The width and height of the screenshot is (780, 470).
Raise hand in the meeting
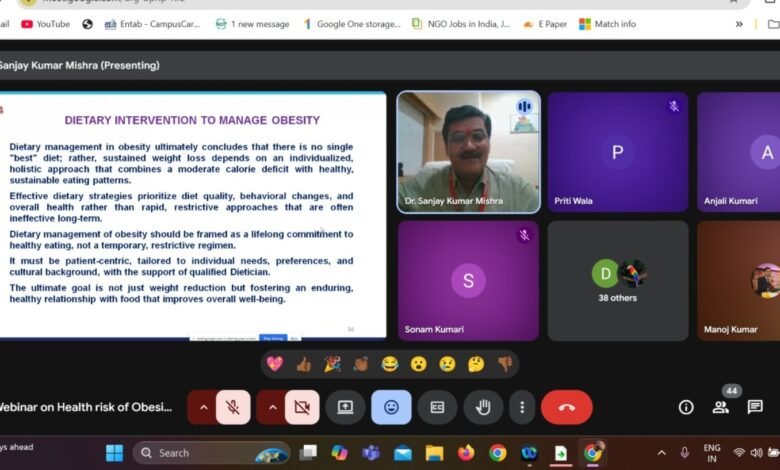(483, 407)
